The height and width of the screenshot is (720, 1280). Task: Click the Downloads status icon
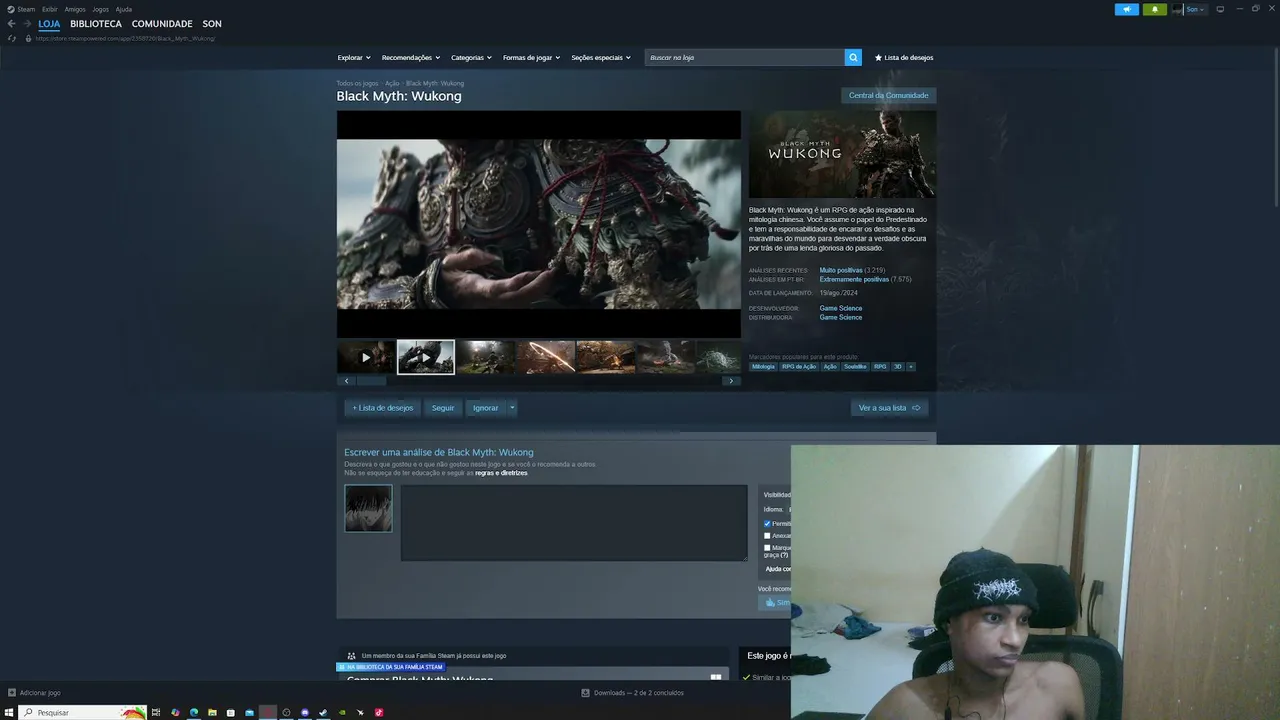click(585, 692)
